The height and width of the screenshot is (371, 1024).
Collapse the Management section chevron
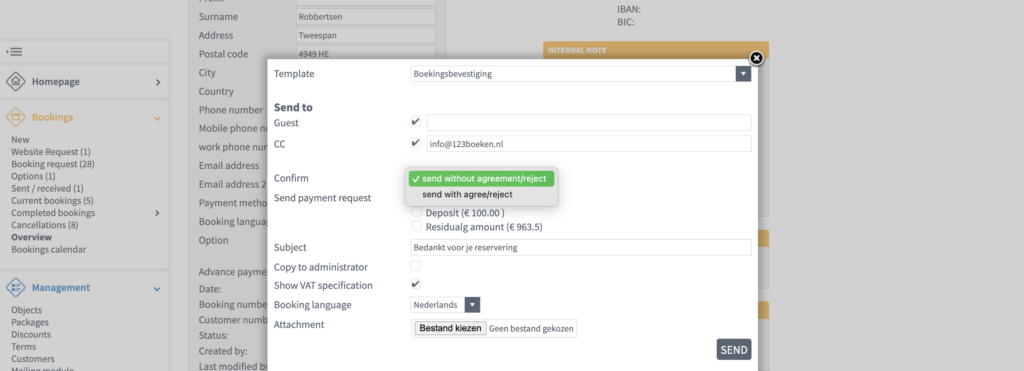tap(157, 288)
